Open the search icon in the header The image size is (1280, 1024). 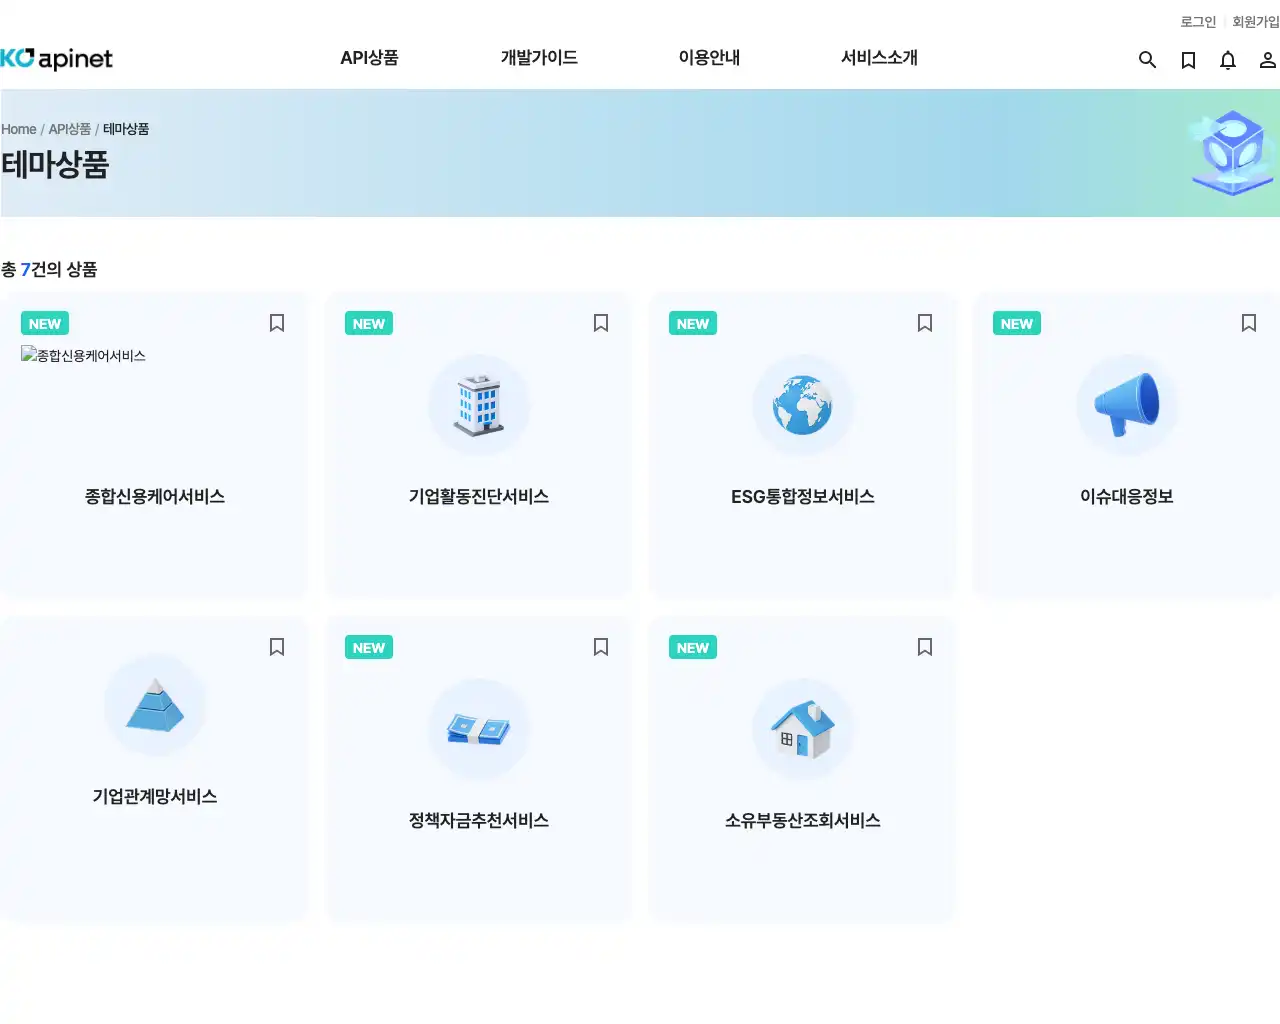click(1147, 60)
